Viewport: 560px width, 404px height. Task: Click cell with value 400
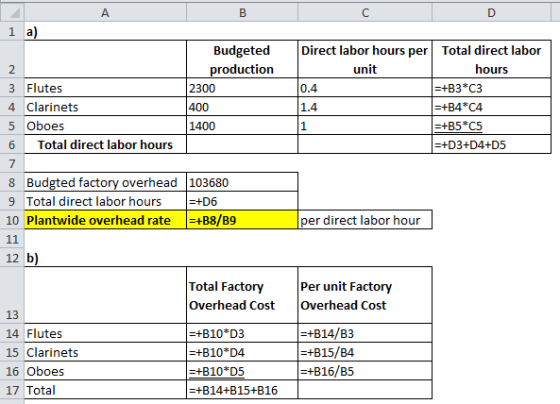[242, 107]
